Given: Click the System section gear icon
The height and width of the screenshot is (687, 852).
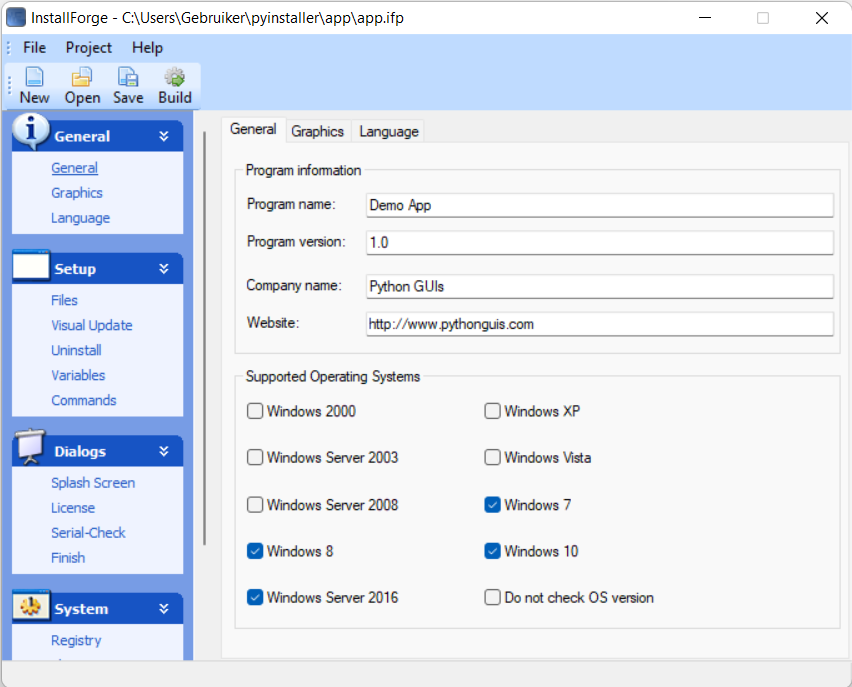Looking at the screenshot, I should pos(31,606).
